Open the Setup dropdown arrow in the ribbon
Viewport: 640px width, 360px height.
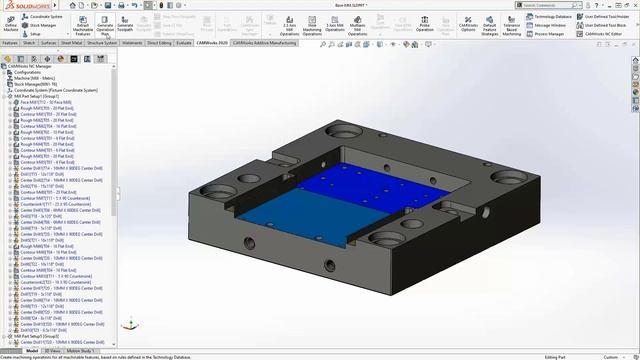coord(68,34)
